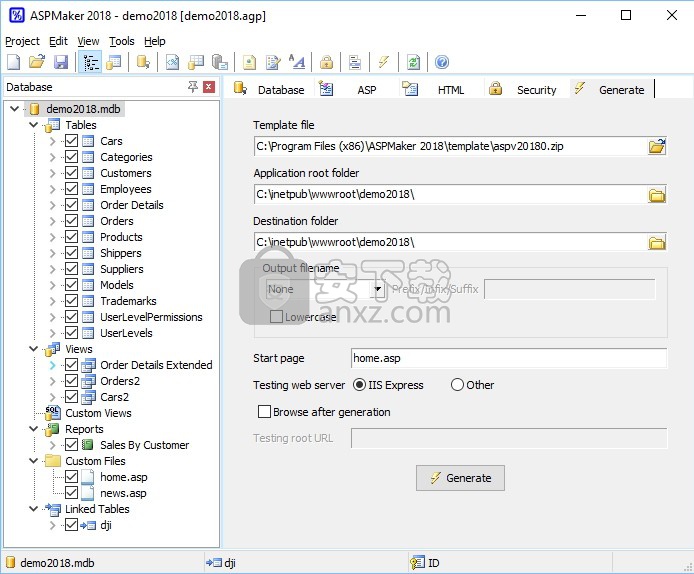Click the Template file path field
The width and height of the screenshot is (694, 574).
pyautogui.click(x=451, y=146)
